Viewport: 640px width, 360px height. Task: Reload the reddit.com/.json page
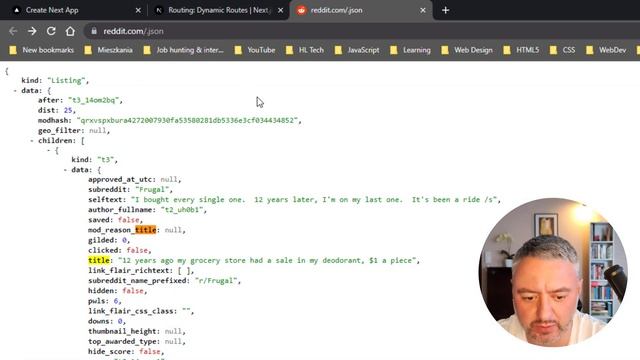point(51,31)
